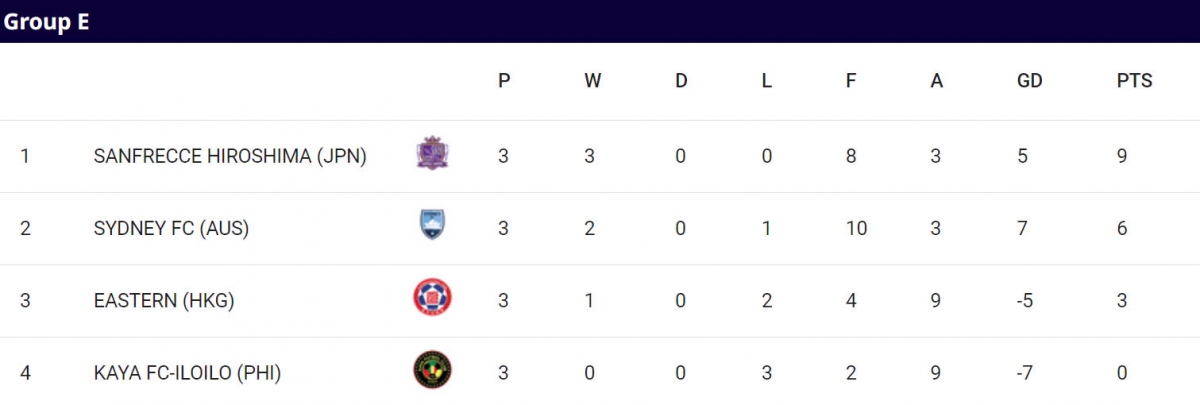Select the KAYA FC-ILOILO (PHI) team name
This screenshot has width=1200, height=405.
(x=187, y=373)
